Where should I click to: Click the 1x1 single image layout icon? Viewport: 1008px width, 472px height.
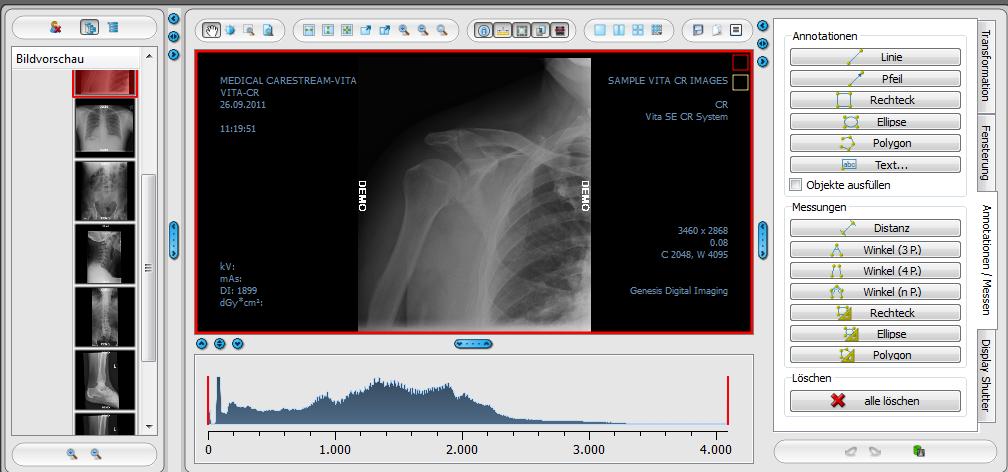pos(600,30)
